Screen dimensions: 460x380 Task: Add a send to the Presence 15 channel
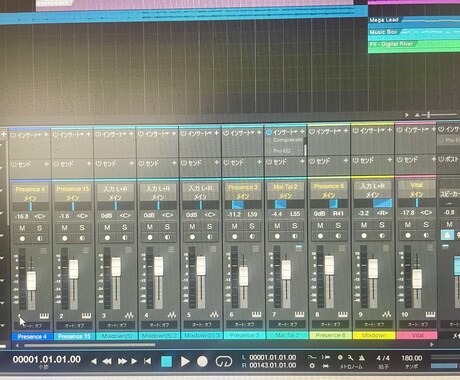(89, 164)
